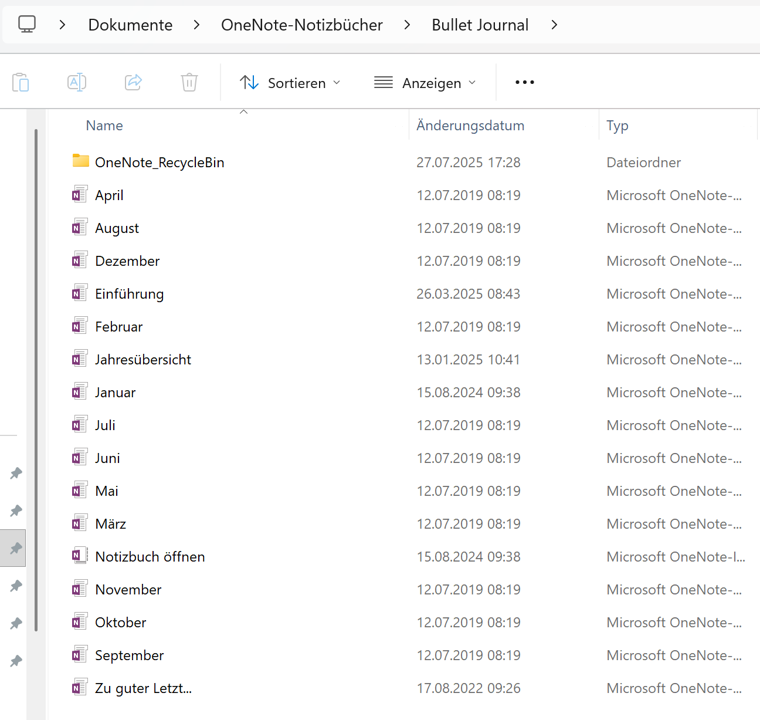Click the share icon in toolbar
Image resolution: width=760 pixels, height=720 pixels.
click(x=133, y=83)
